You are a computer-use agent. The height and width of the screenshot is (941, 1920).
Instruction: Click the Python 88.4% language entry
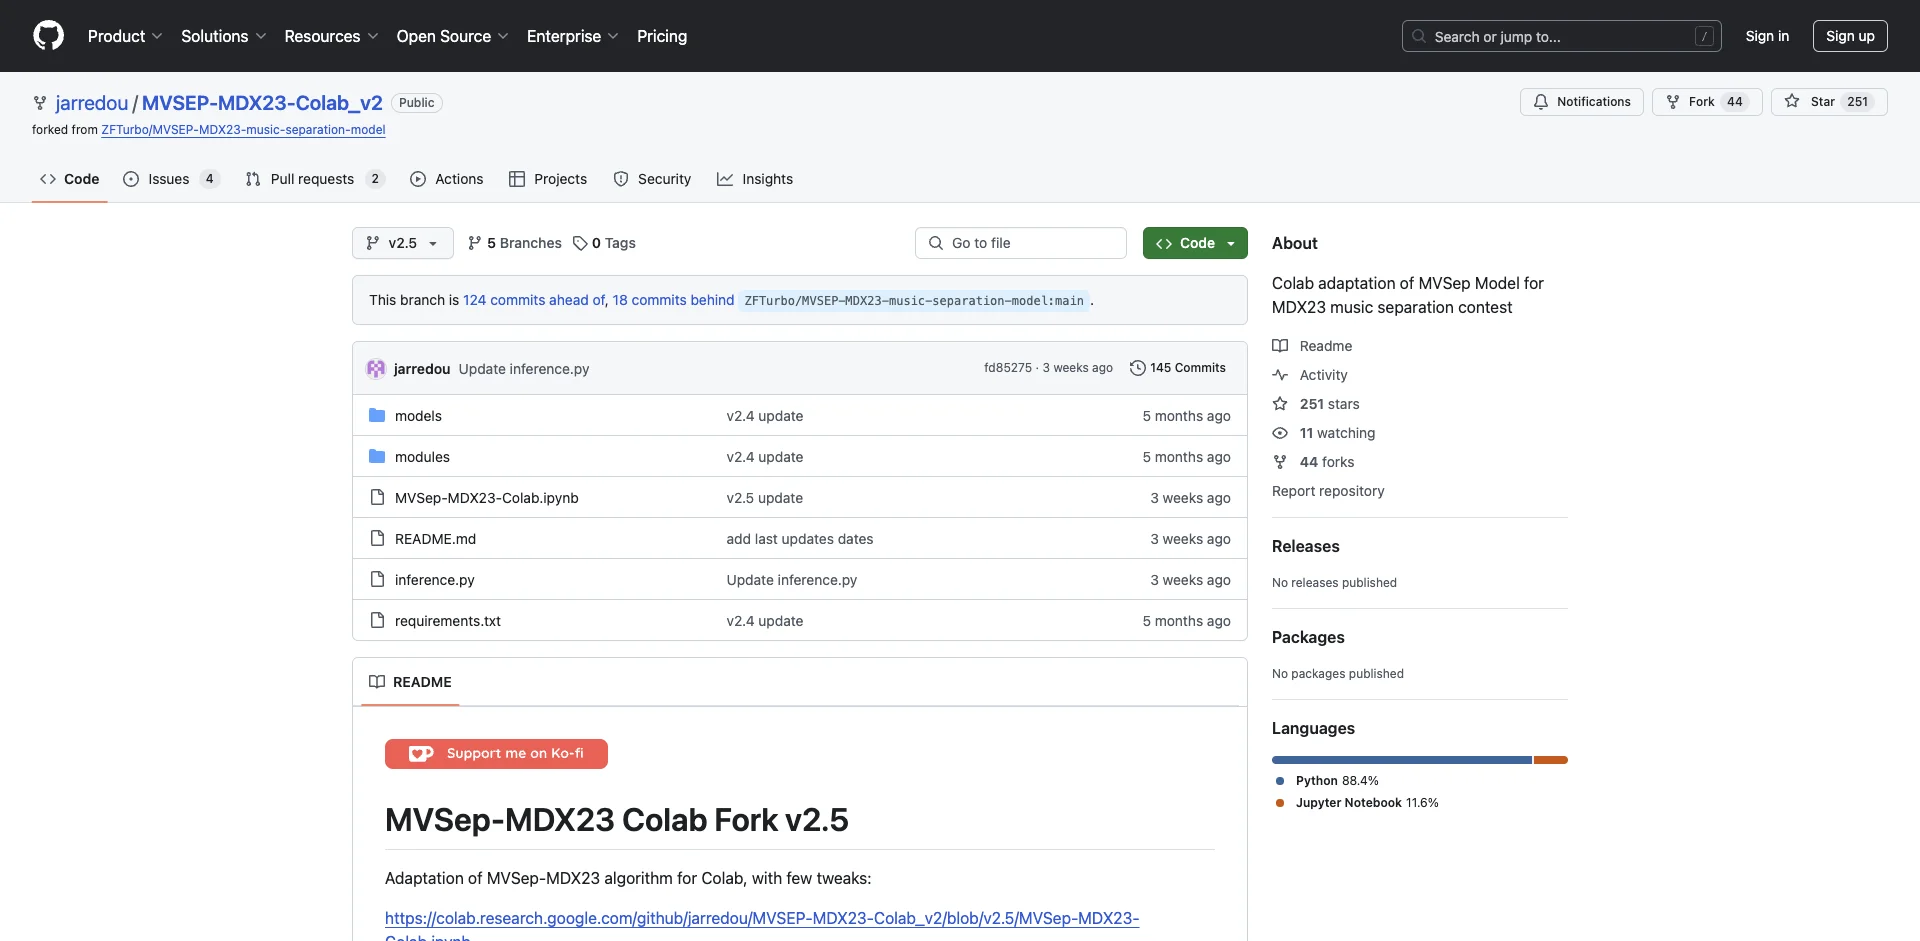[1327, 781]
